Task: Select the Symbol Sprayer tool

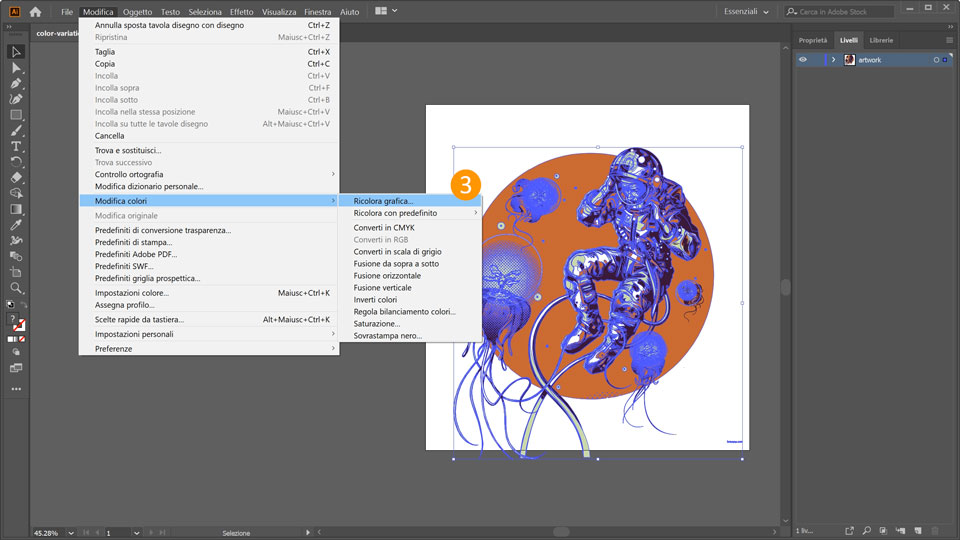Action: coord(16,241)
